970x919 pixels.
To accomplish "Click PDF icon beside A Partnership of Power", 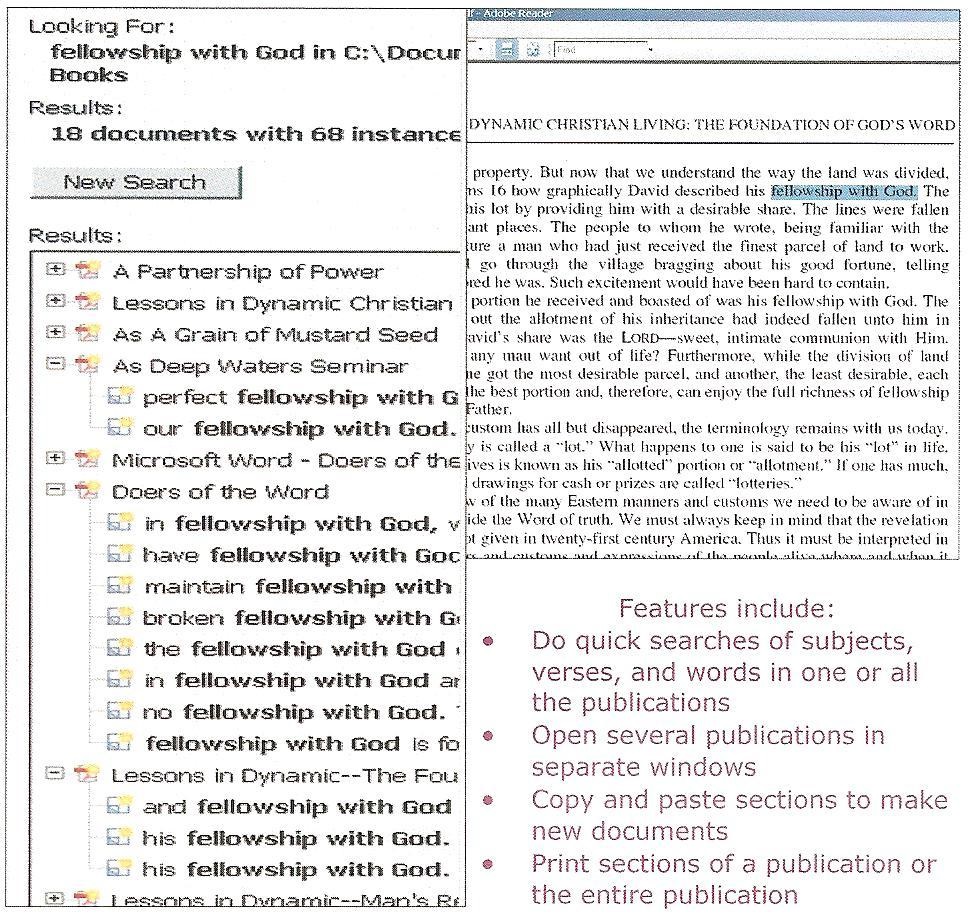I will coord(87,270).
